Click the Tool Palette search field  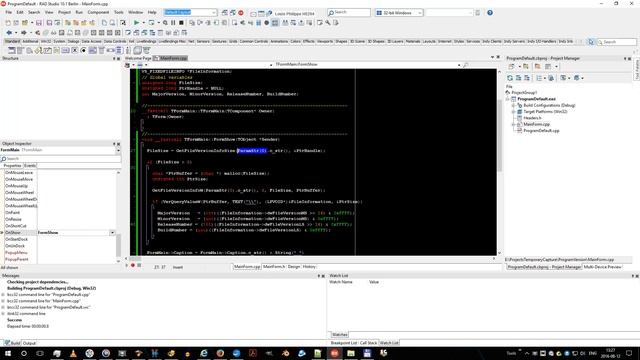pos(616,42)
